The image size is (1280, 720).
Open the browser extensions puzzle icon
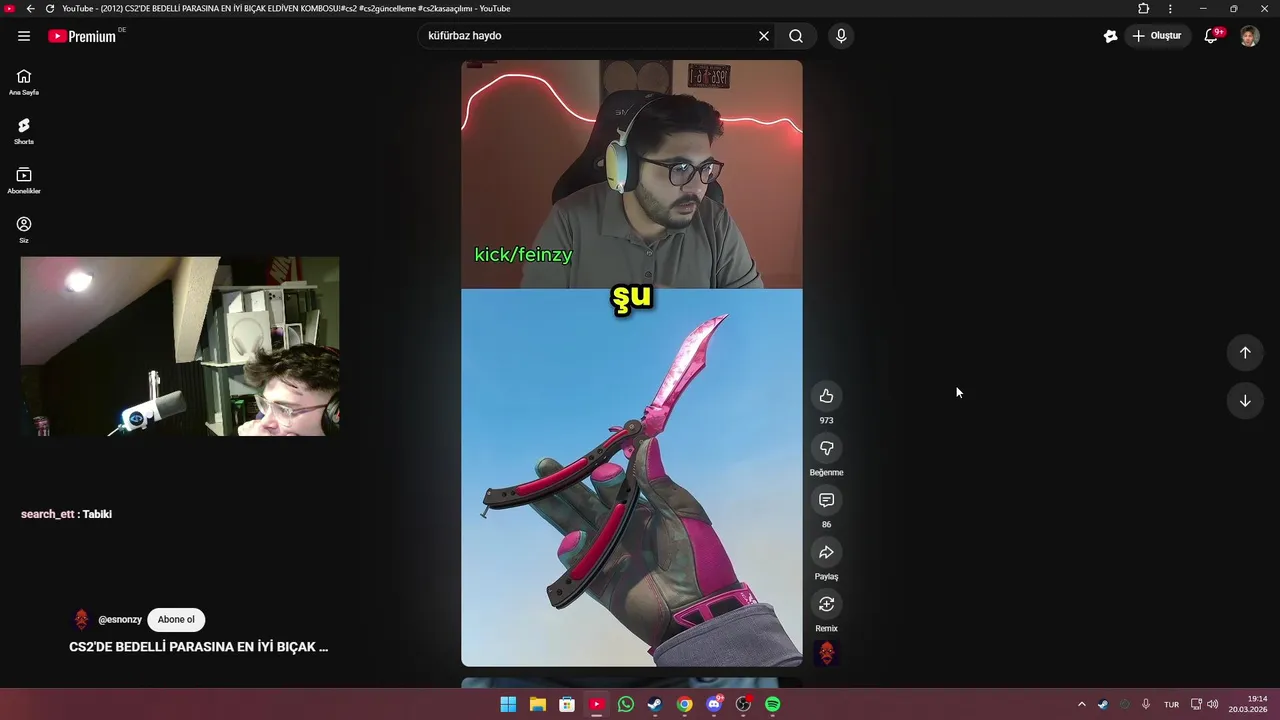pos(1144,9)
